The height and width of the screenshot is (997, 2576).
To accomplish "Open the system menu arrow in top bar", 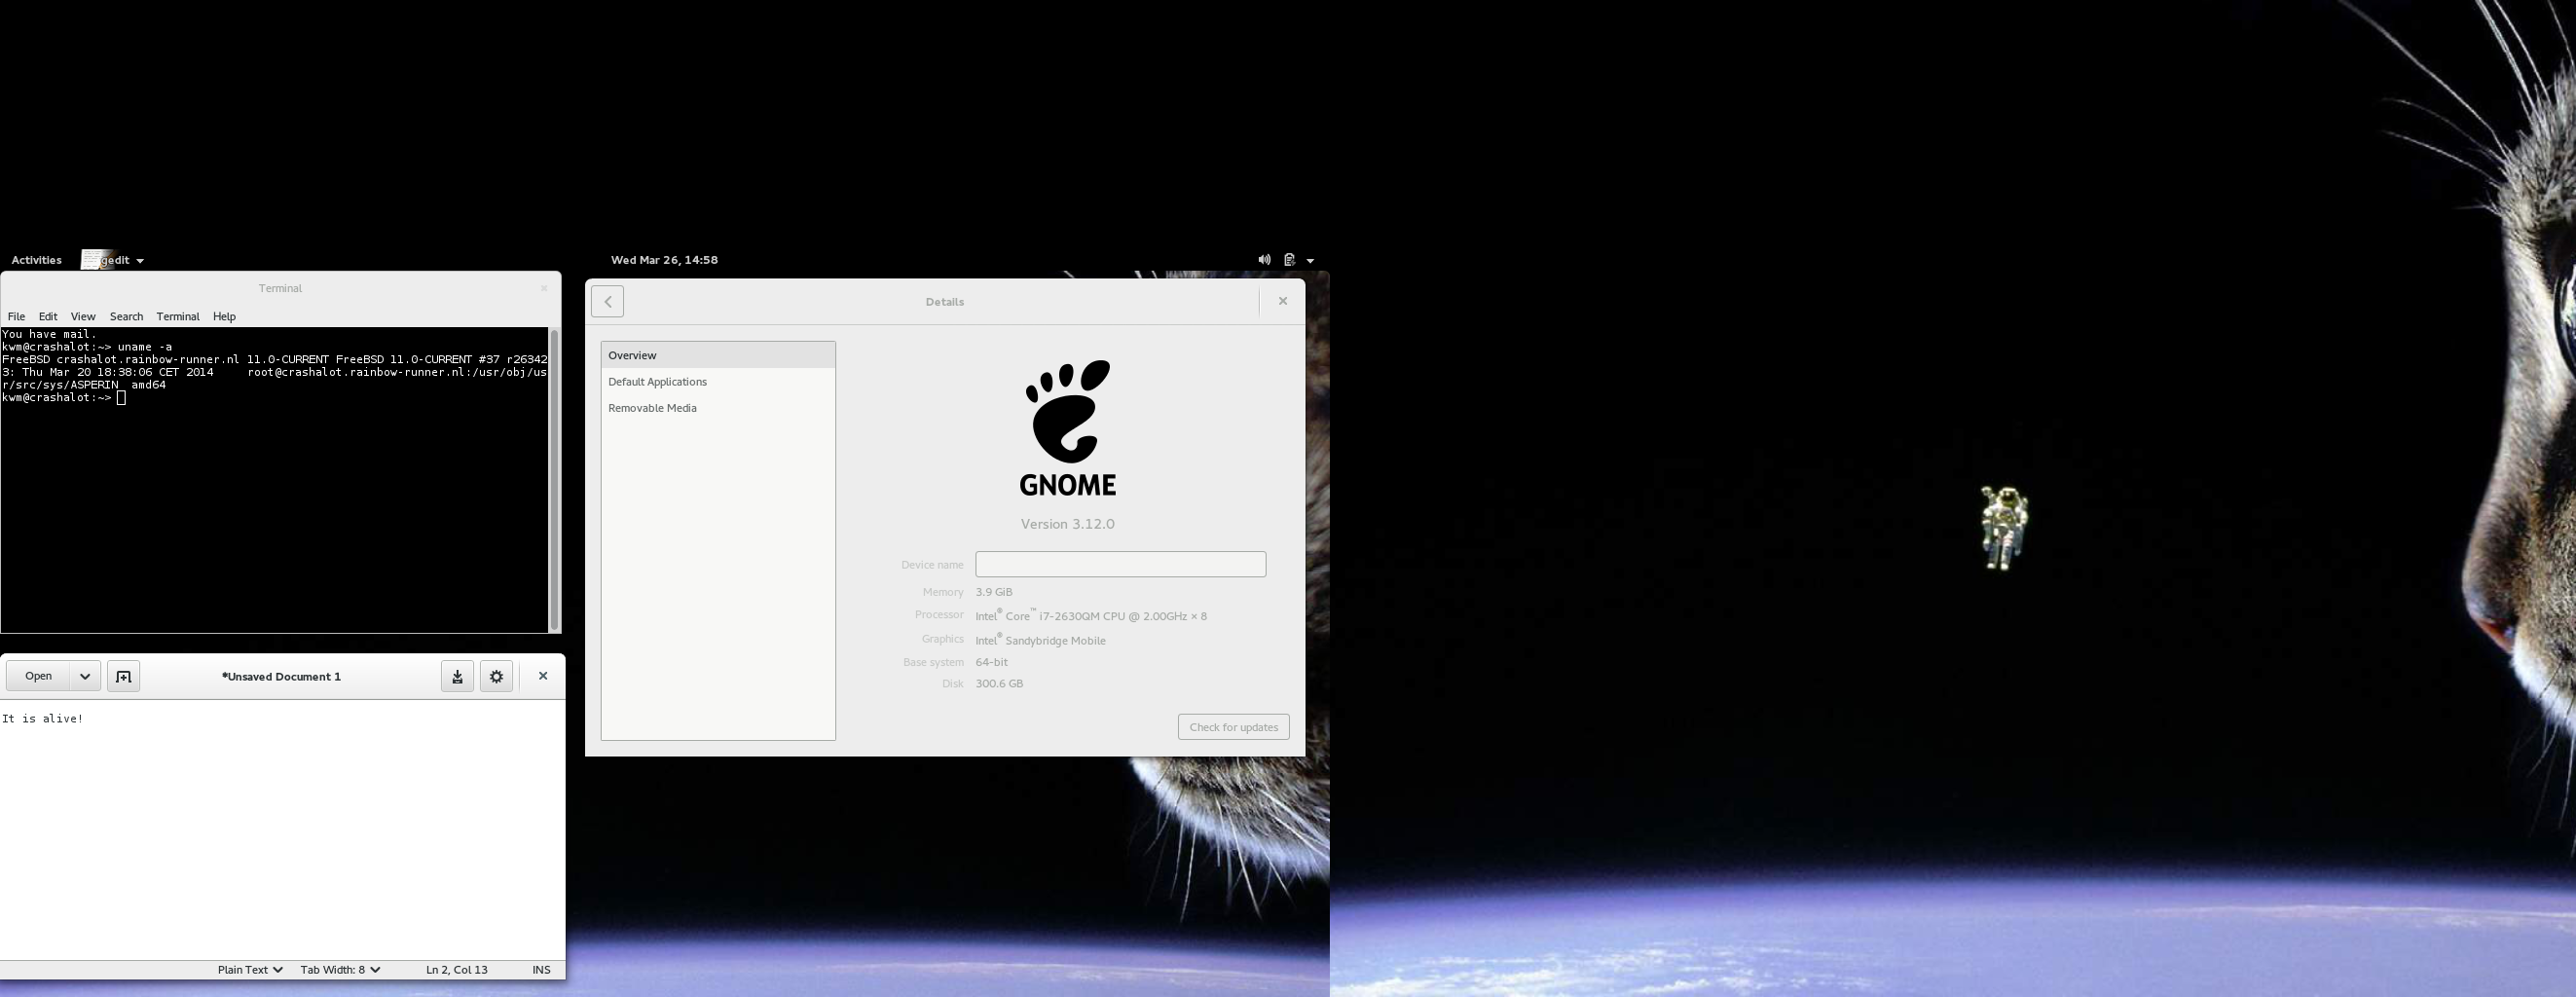I will pos(1310,261).
